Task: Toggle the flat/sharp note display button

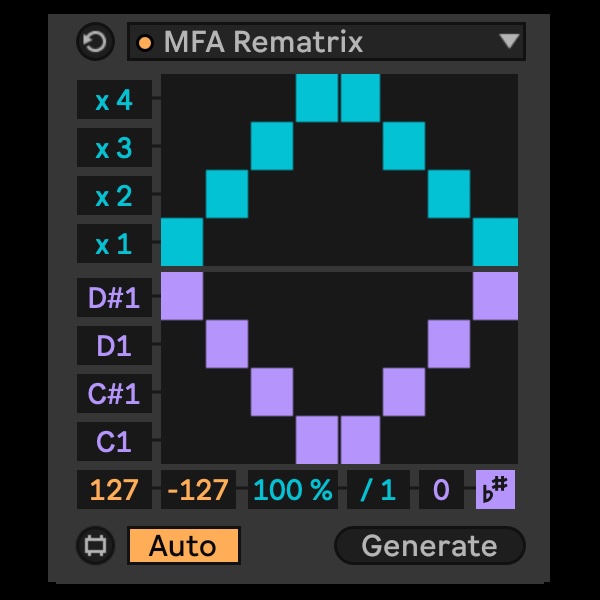Action: tap(495, 490)
